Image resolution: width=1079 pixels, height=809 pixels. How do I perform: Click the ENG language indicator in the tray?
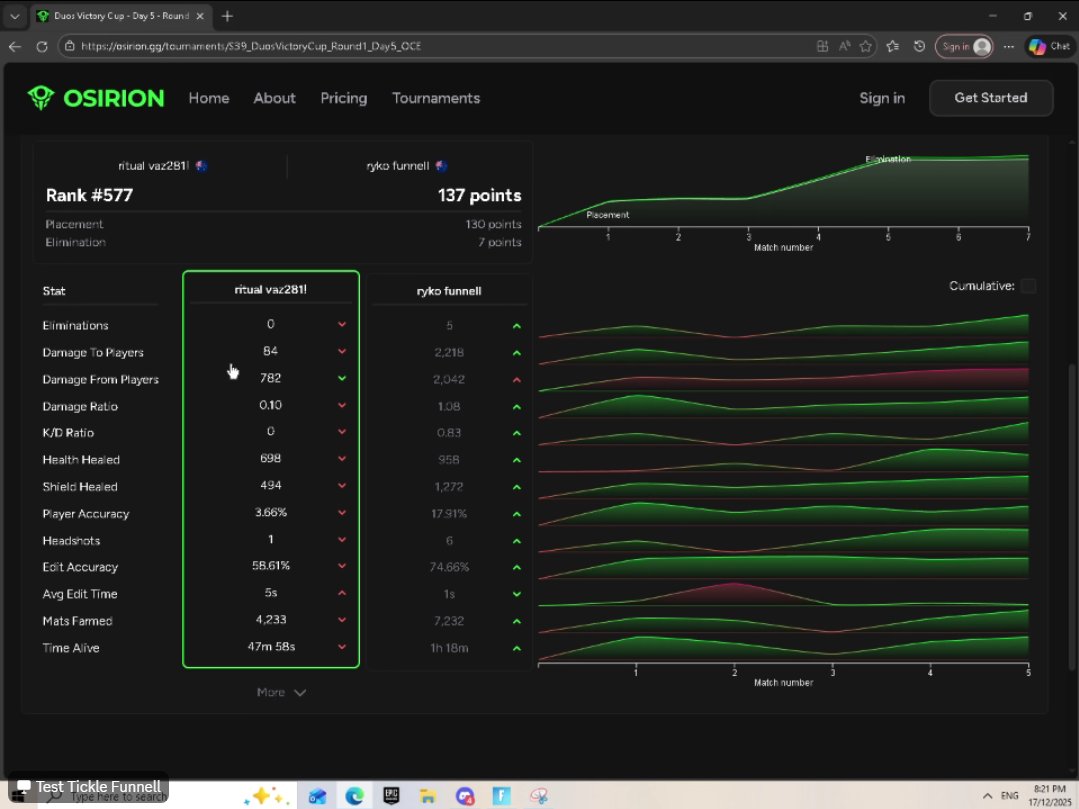[1009, 796]
